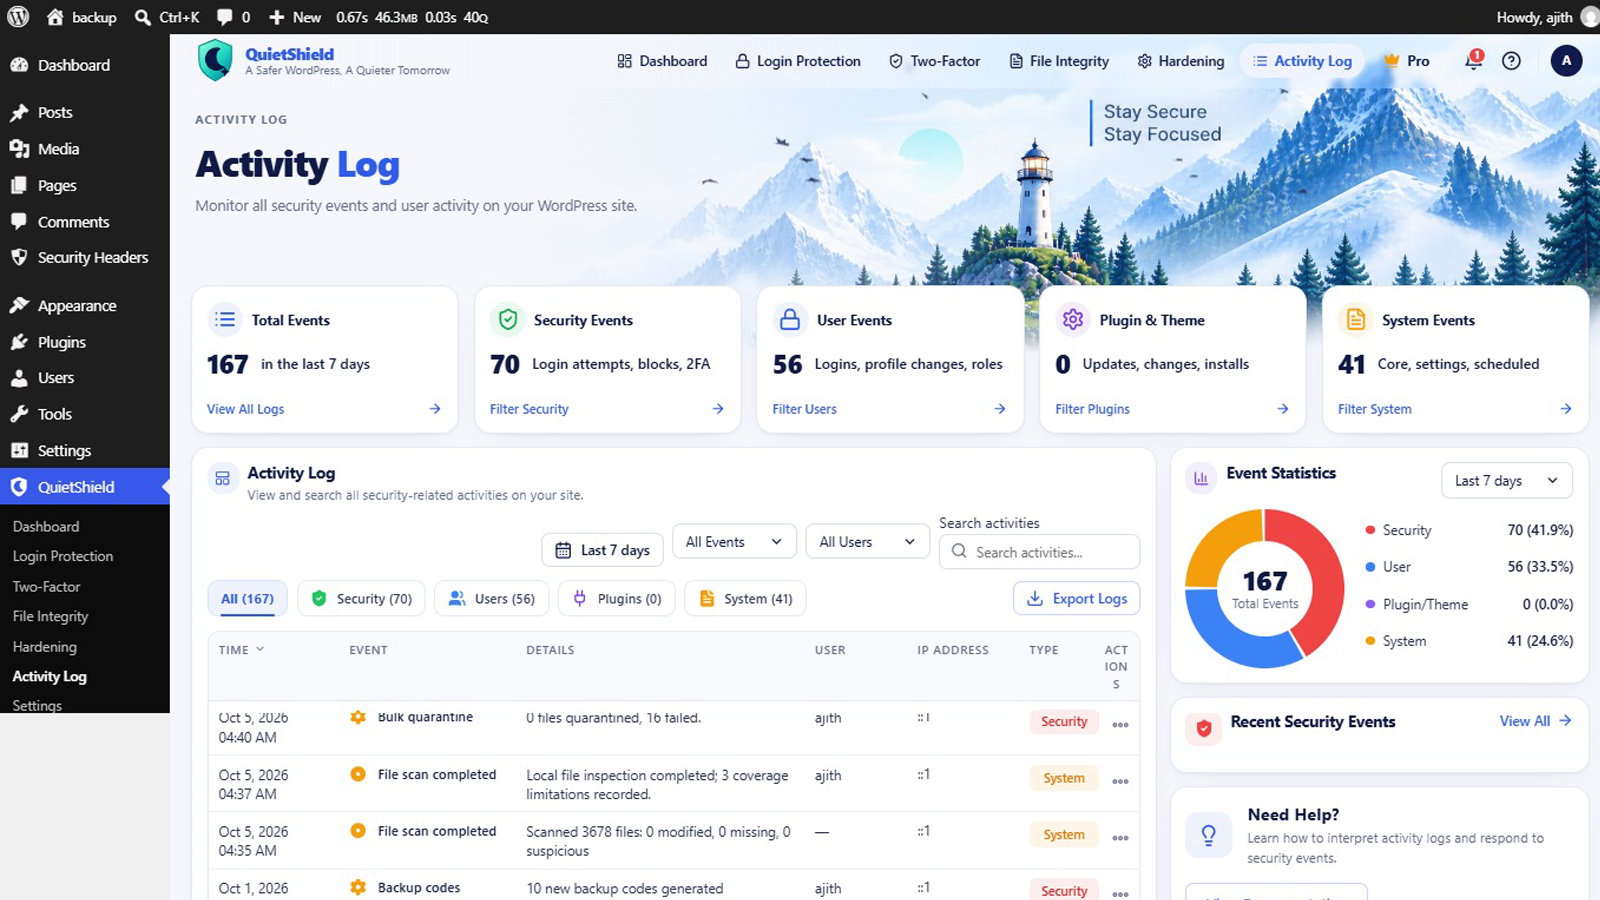Screen dimensions: 1600x900
Task: Open Plugins in WordPress sidebar
Action: click(85, 342)
